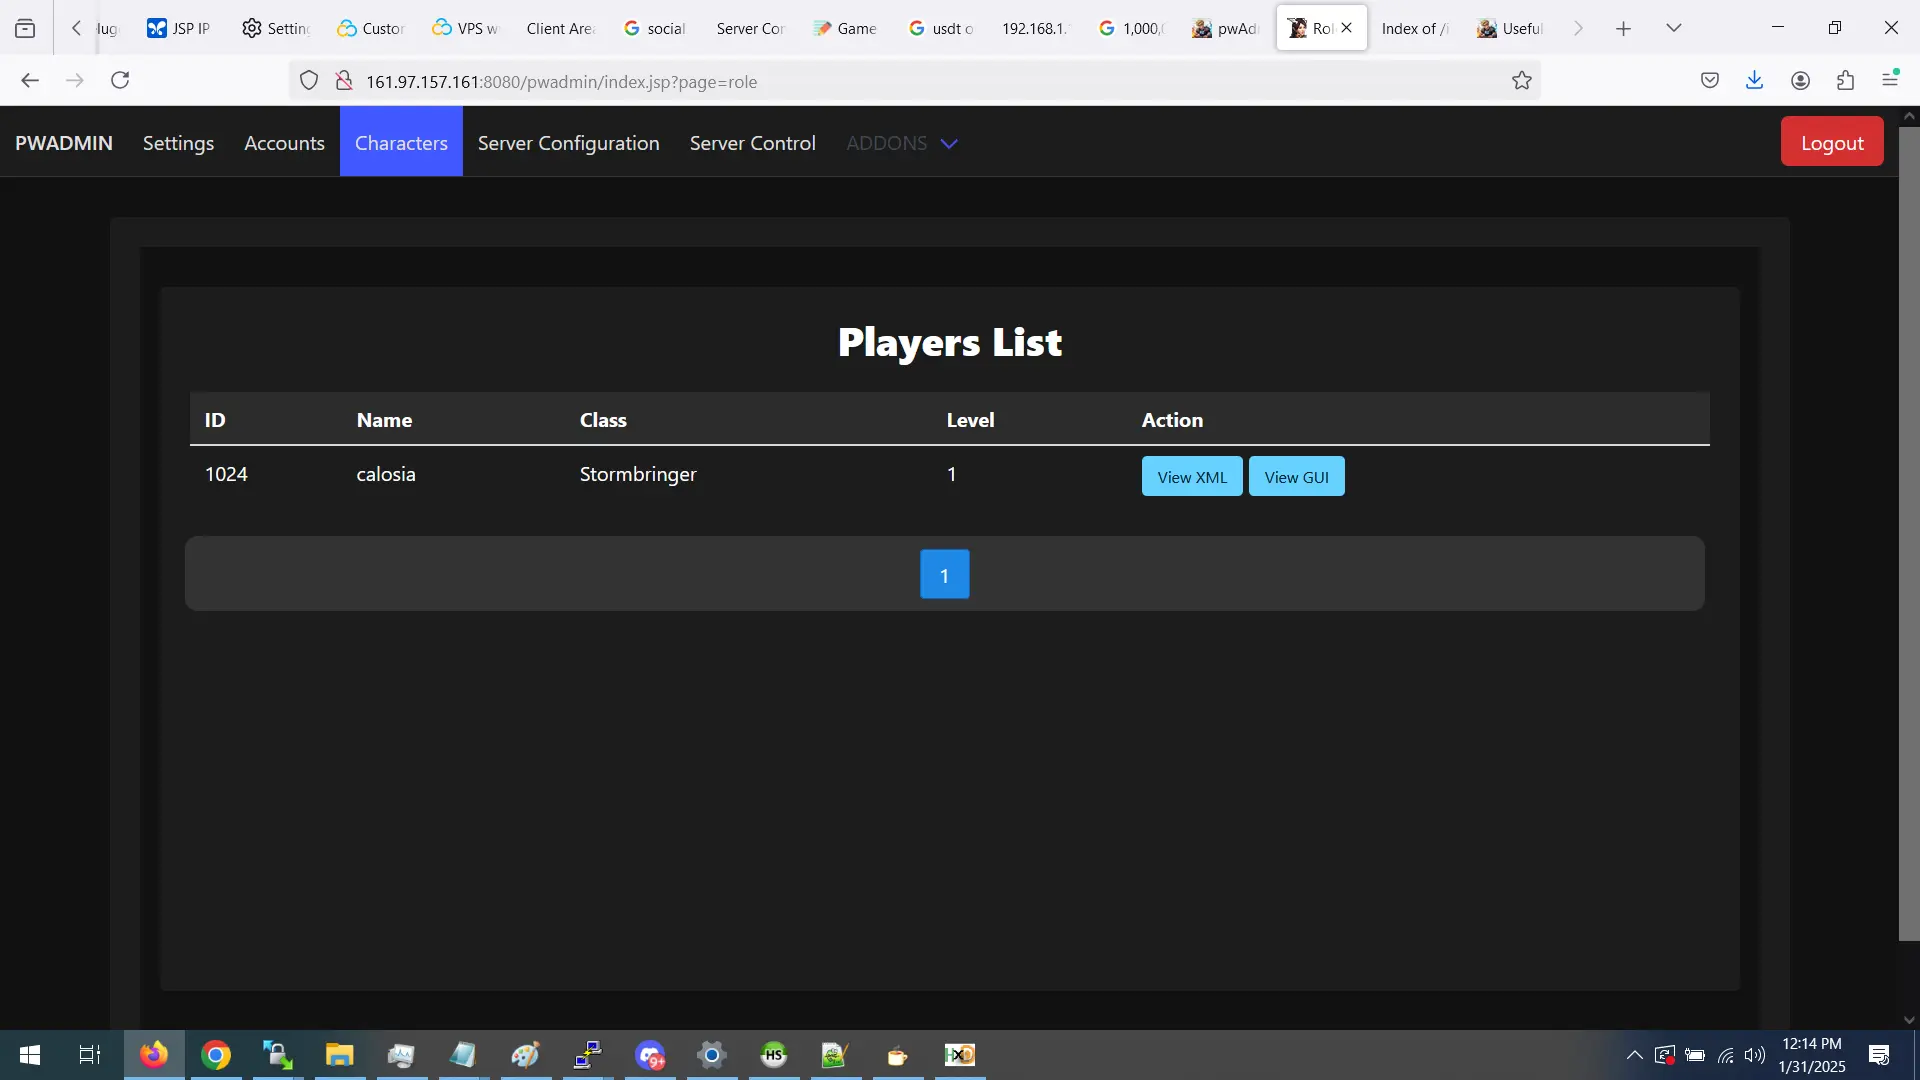Select the Characters menu item
Screen dimensions: 1920x1080
point(401,143)
